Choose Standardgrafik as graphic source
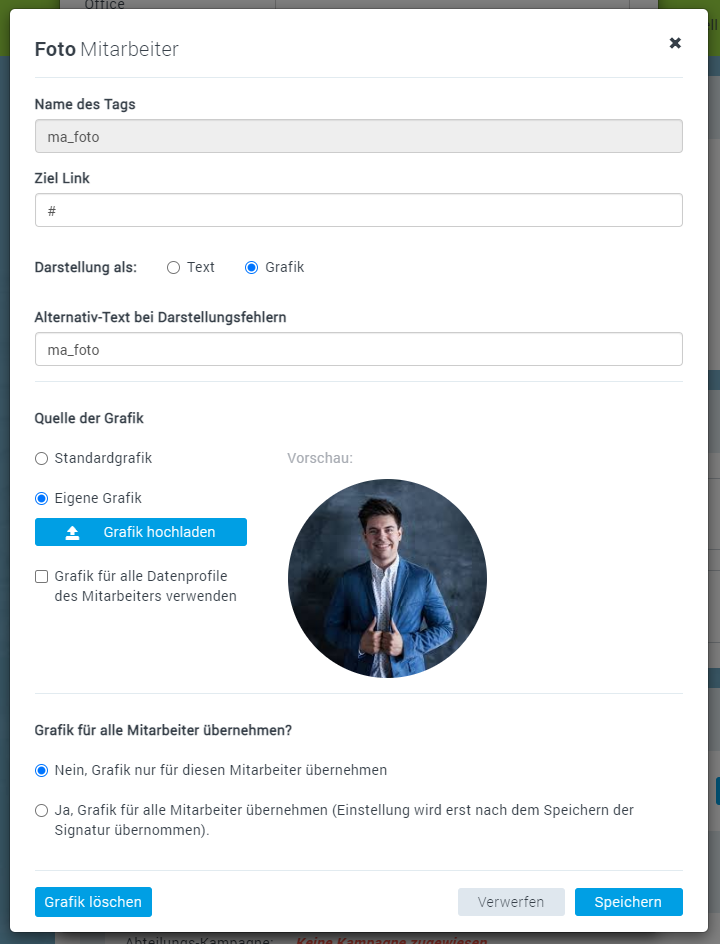Image resolution: width=720 pixels, height=944 pixels. pyautogui.click(x=41, y=459)
